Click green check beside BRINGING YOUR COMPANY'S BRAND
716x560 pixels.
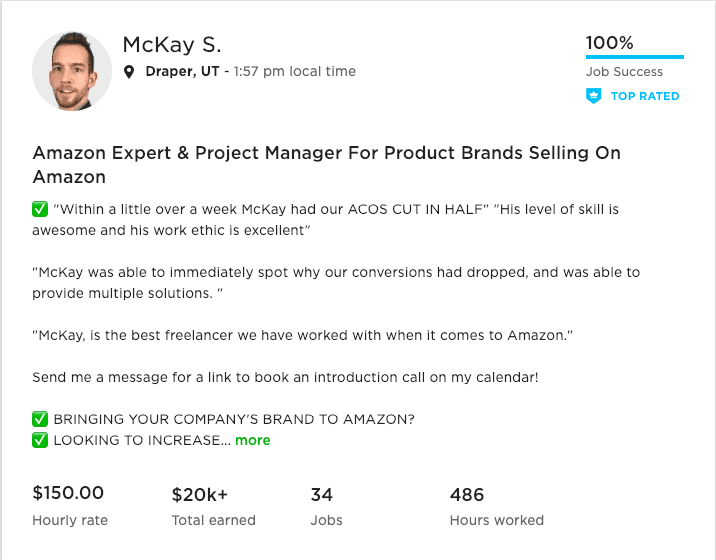pos(40,419)
